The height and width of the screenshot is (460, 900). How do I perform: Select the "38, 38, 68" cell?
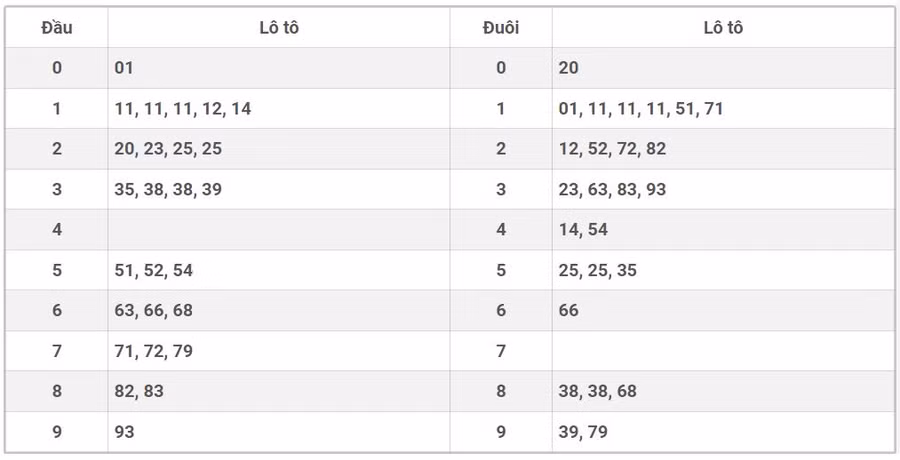[598, 391]
